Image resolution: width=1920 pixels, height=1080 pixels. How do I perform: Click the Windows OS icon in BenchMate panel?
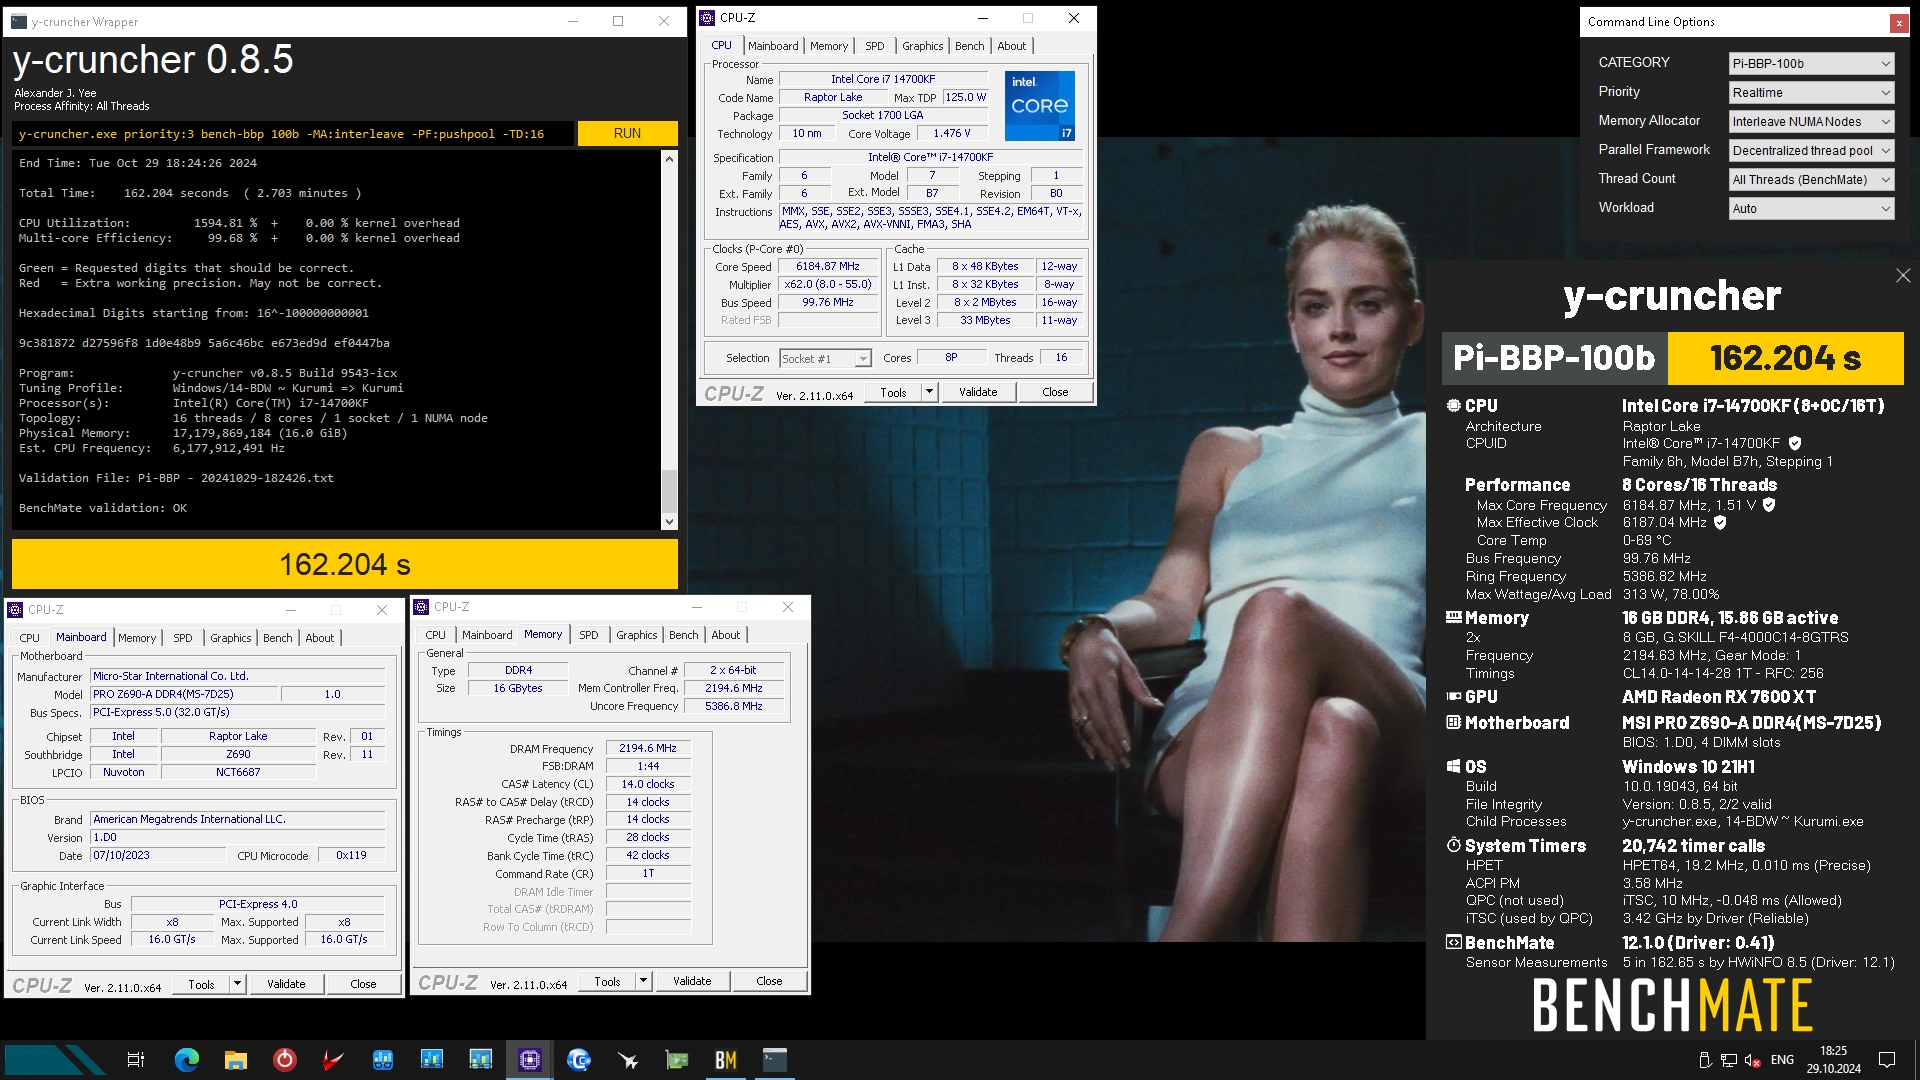point(1453,767)
